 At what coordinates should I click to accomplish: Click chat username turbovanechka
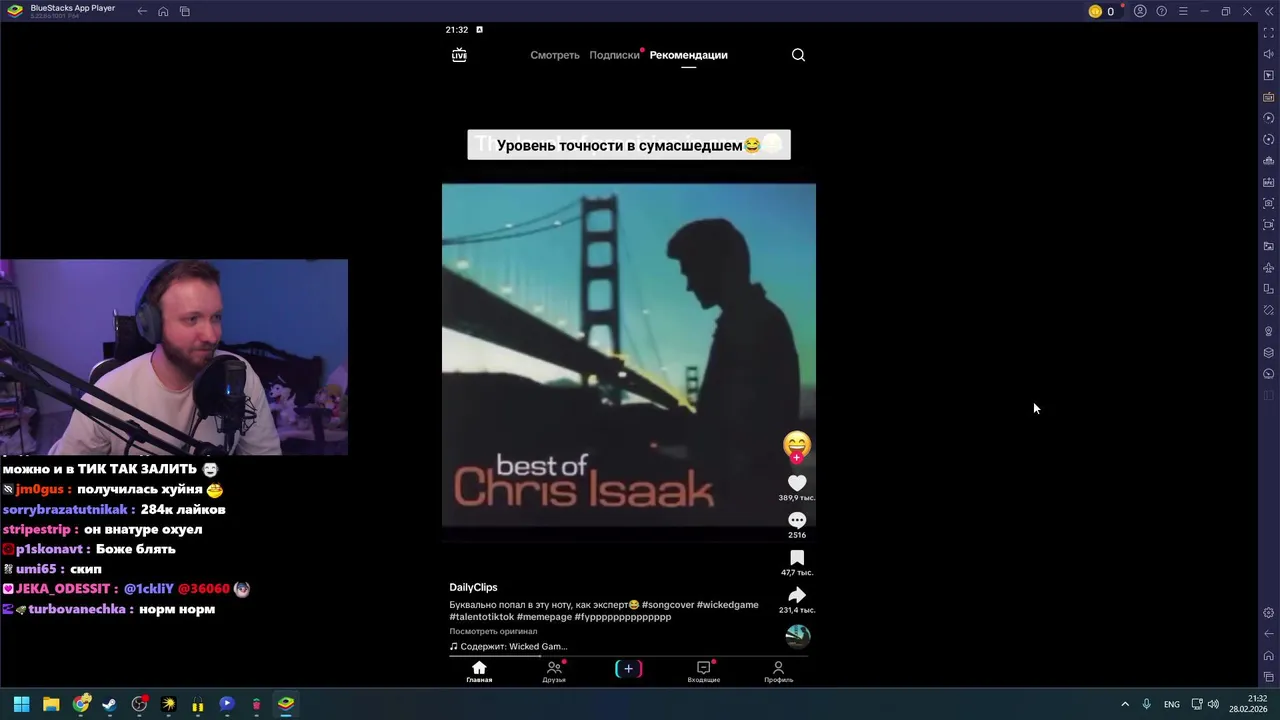tap(77, 609)
